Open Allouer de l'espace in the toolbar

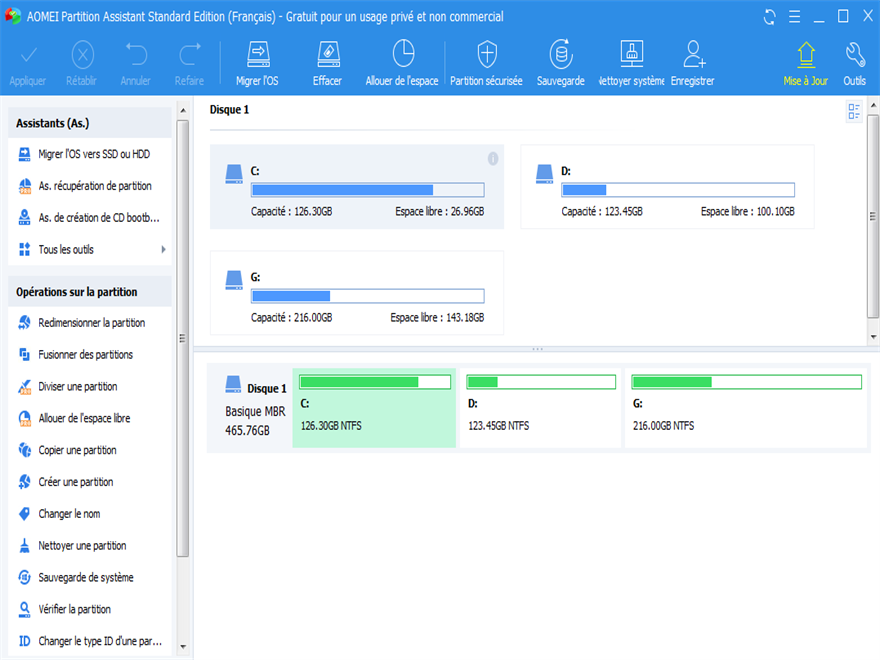(402, 64)
